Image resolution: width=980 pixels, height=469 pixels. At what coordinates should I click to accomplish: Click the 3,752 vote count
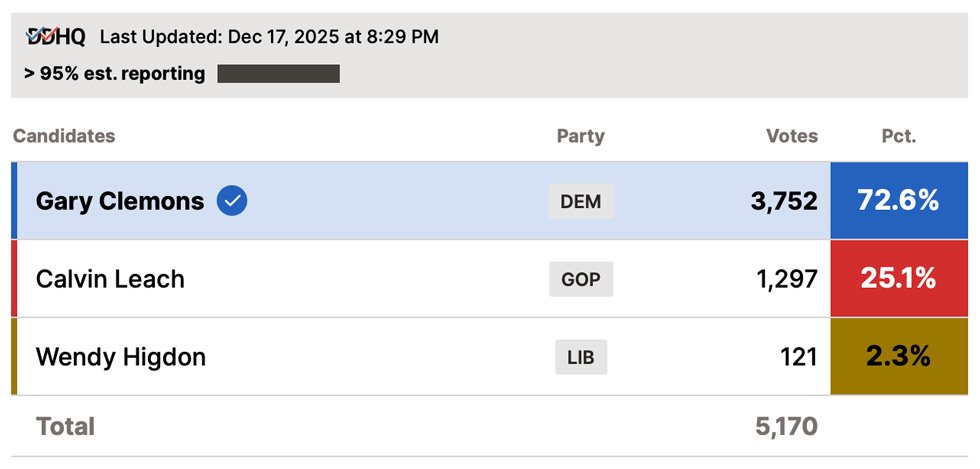[784, 201]
